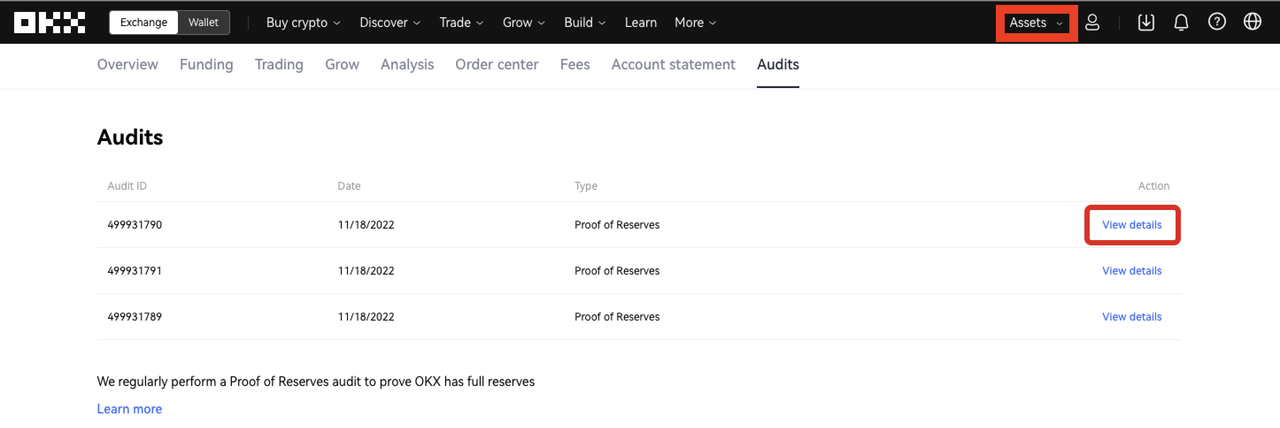Open the language globe icon
Viewport: 1280px width, 428px height.
tap(1252, 22)
